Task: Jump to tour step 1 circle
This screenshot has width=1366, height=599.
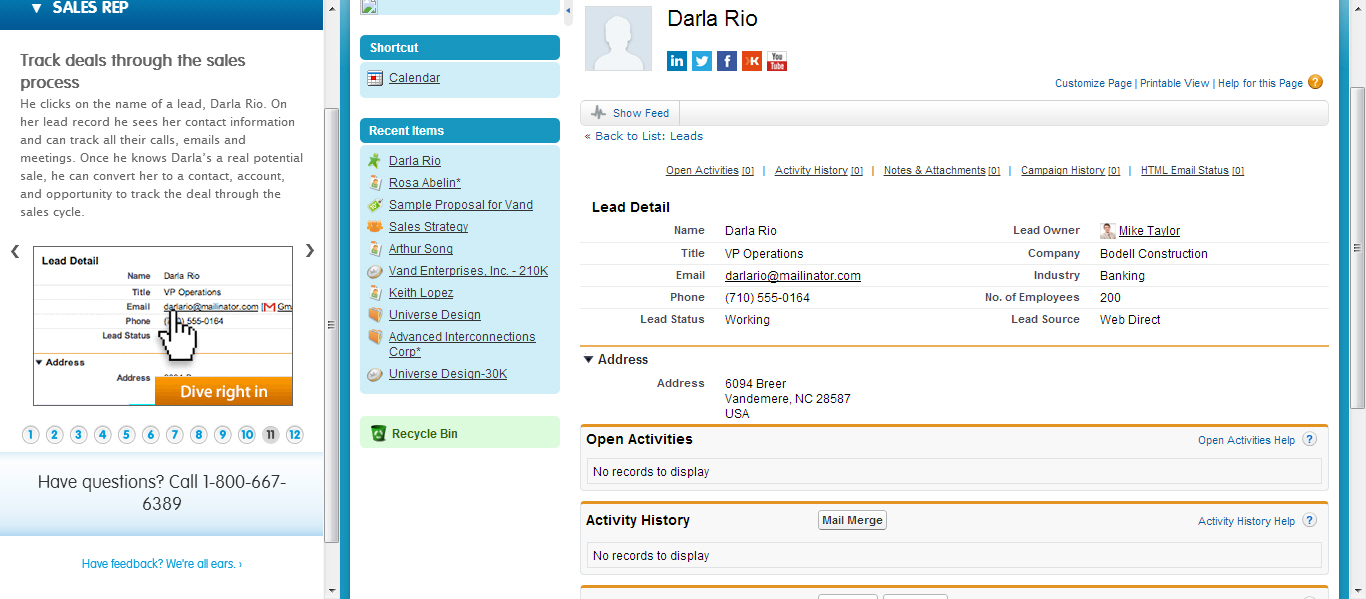Action: click(x=30, y=435)
